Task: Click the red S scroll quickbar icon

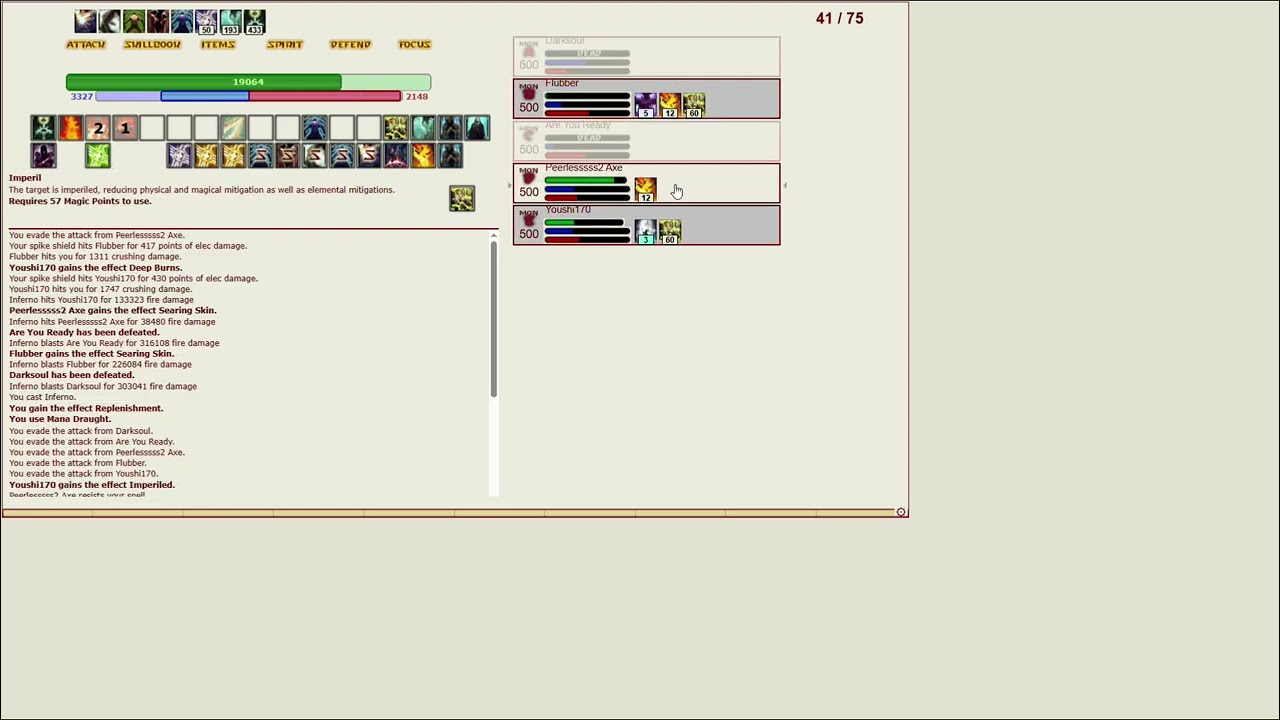Action: pyautogui.click(x=287, y=155)
